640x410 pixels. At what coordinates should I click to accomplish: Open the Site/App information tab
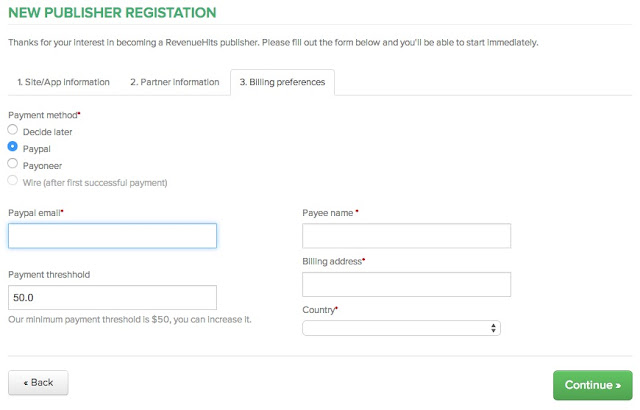(63, 82)
